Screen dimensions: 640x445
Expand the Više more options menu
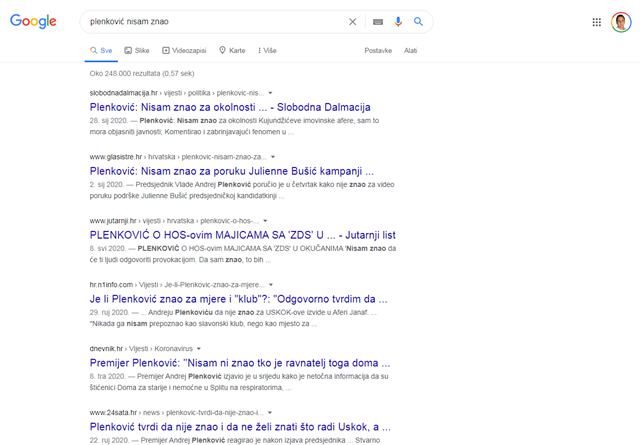tap(267, 50)
